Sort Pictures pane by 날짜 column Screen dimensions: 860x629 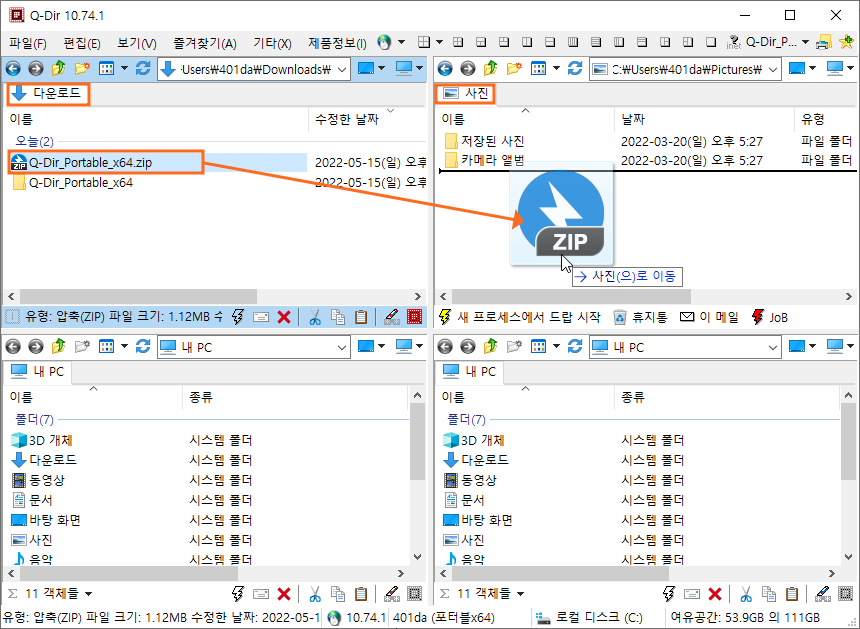tap(704, 119)
